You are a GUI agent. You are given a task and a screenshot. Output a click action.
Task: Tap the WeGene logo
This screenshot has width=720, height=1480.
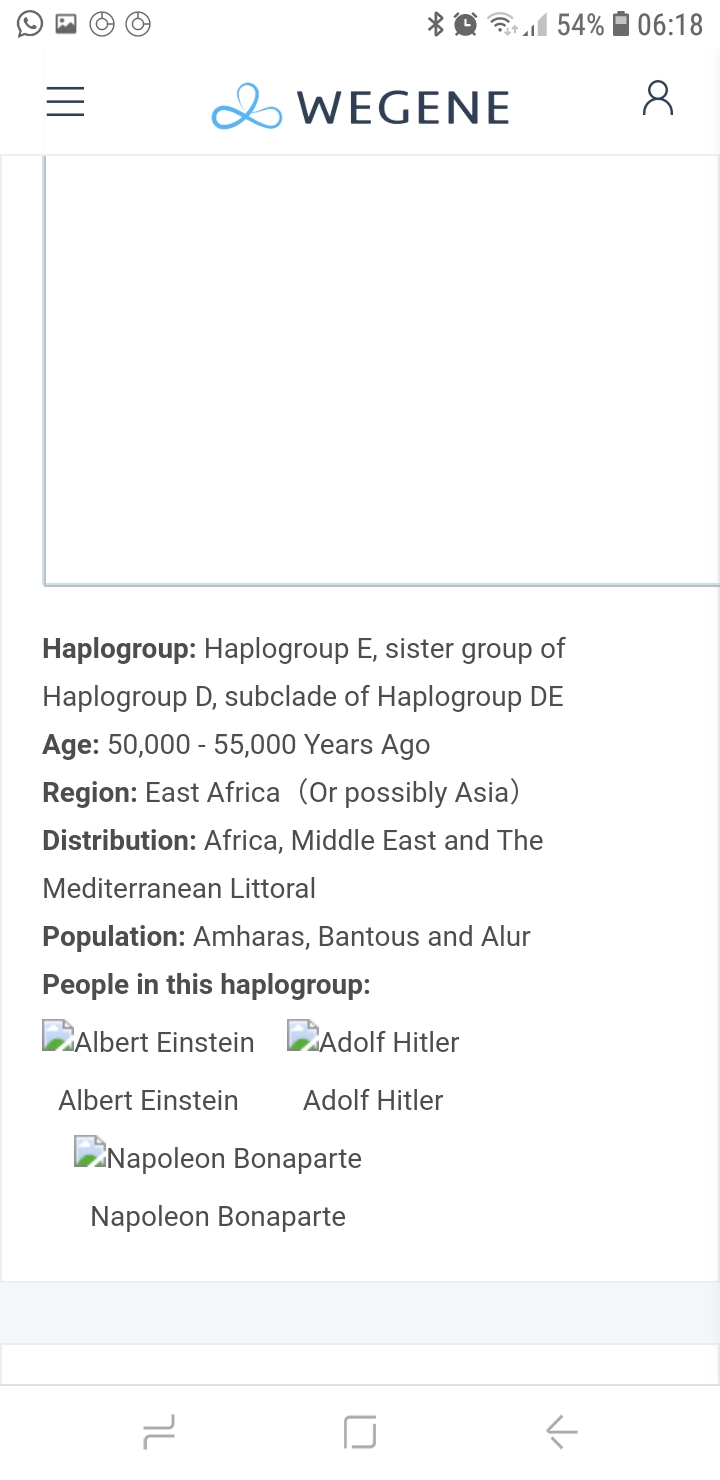coord(360,107)
